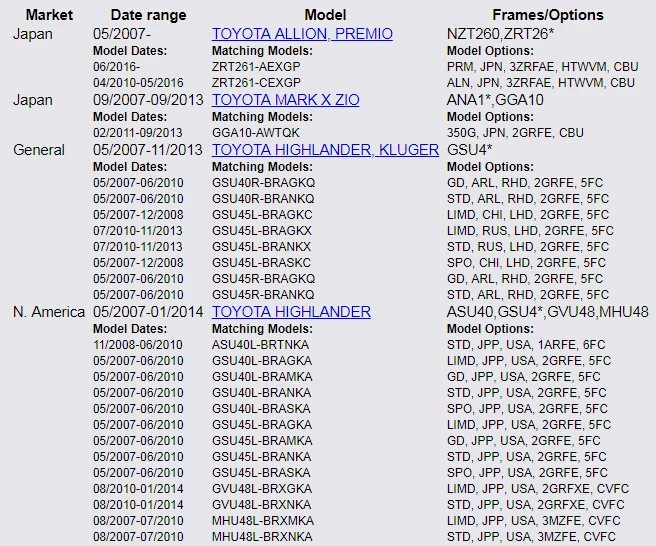Click the N. America market label
Screen dimensions: 656x546
pyautogui.click(x=49, y=312)
